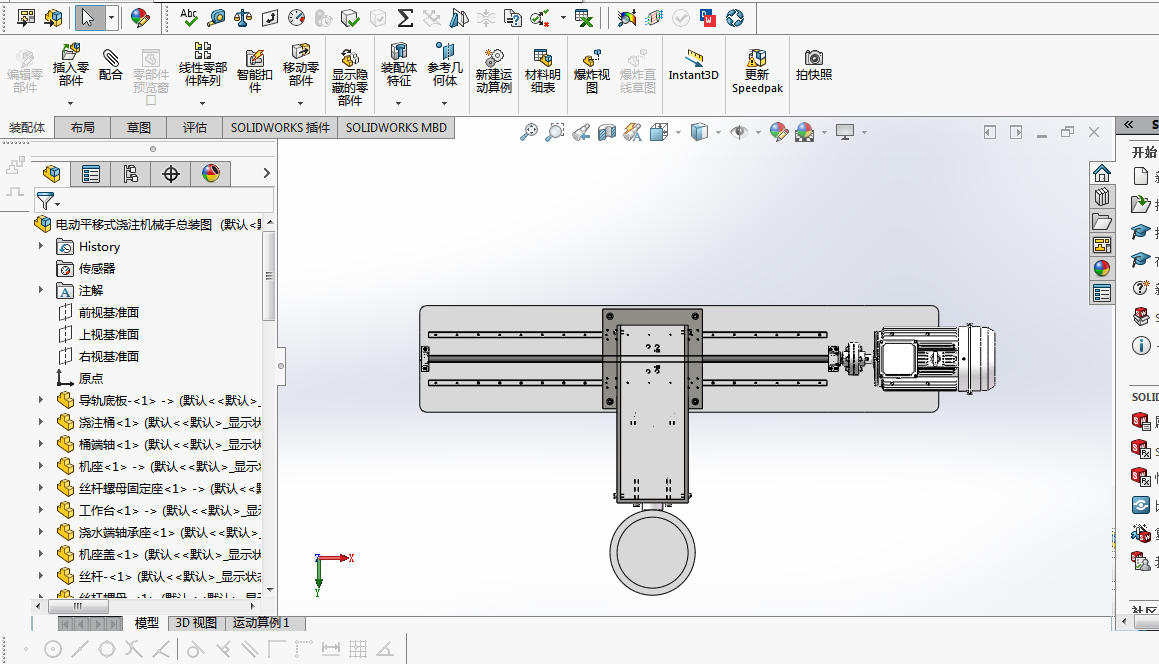Open the ConfigurationManager tab icon
The height and width of the screenshot is (664, 1159).
click(131, 174)
